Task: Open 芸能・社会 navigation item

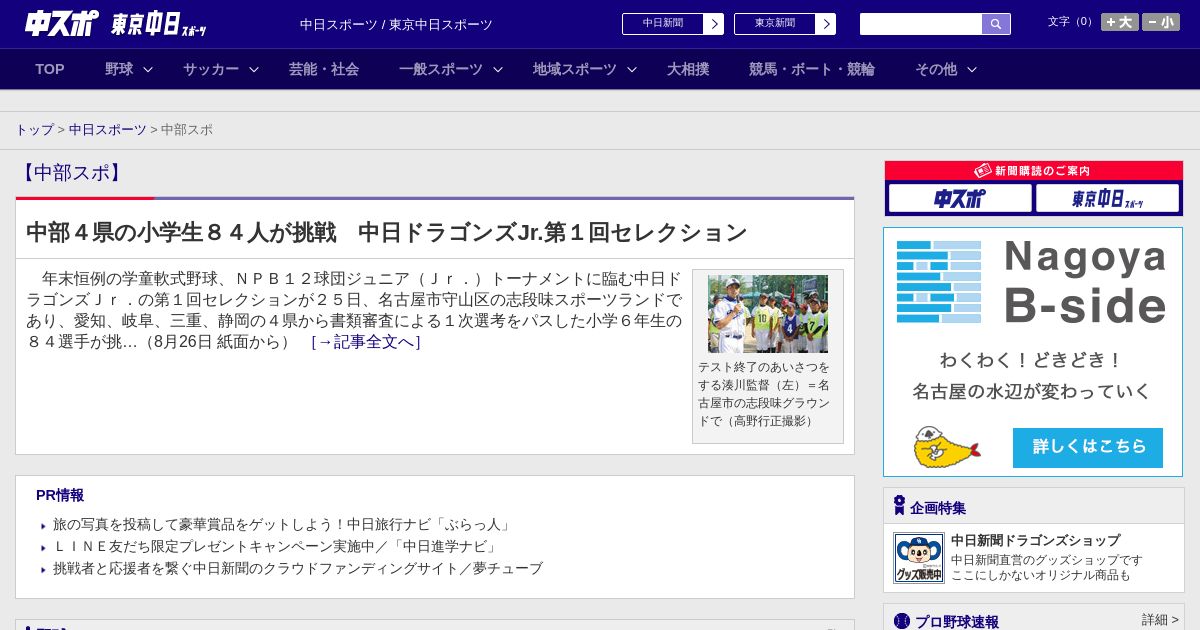Action: pos(324,69)
